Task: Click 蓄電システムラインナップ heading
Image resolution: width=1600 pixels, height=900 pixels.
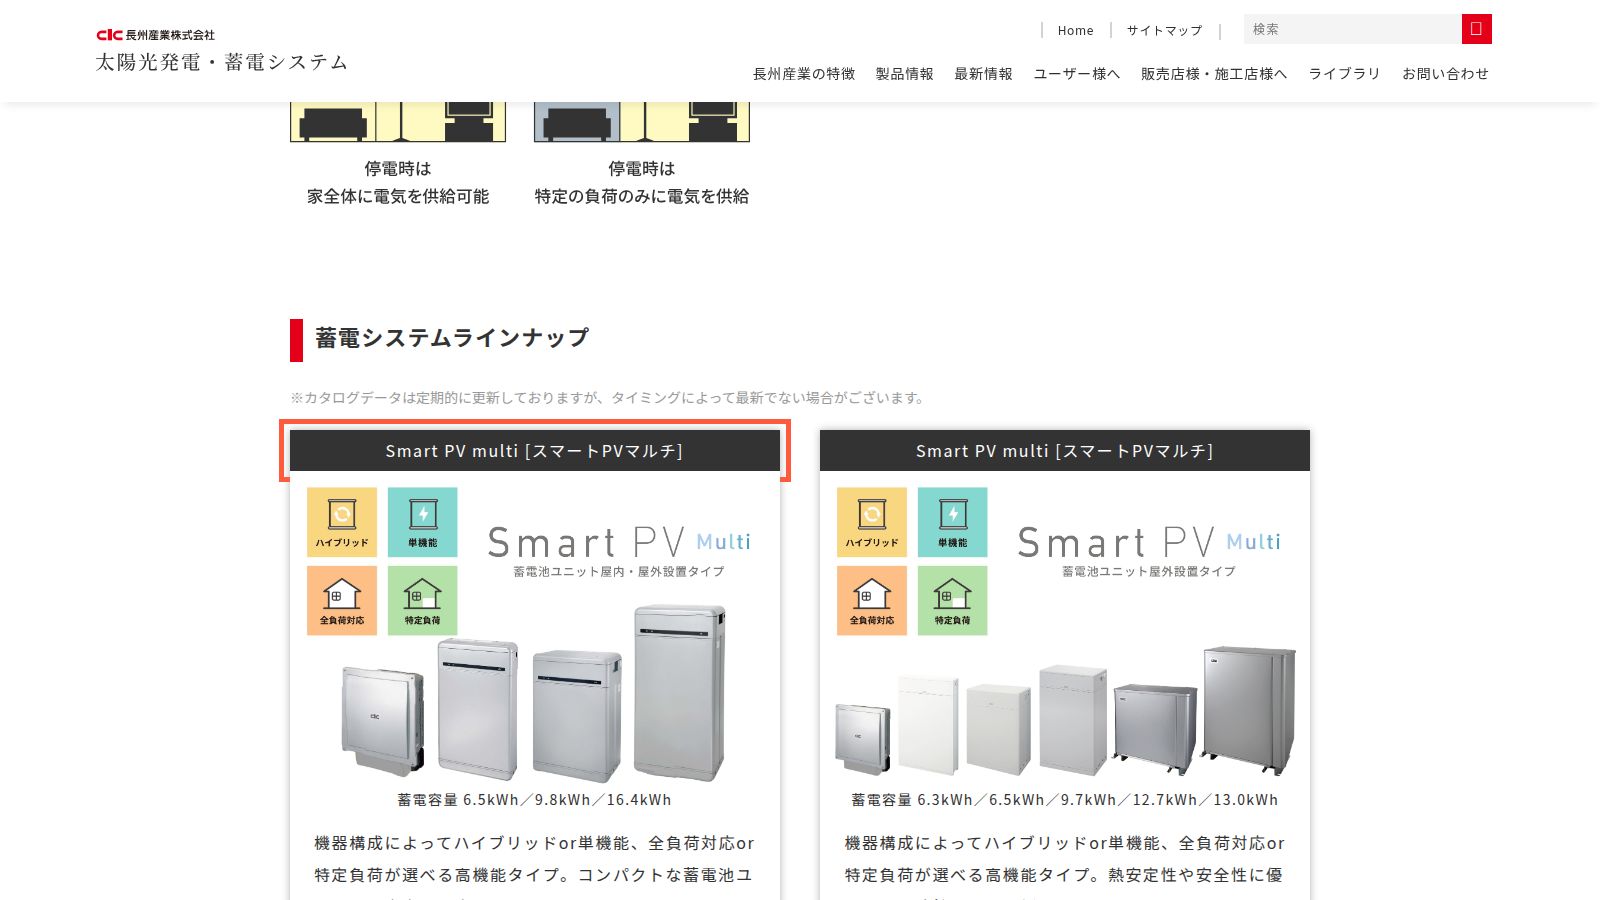Action: point(452,339)
